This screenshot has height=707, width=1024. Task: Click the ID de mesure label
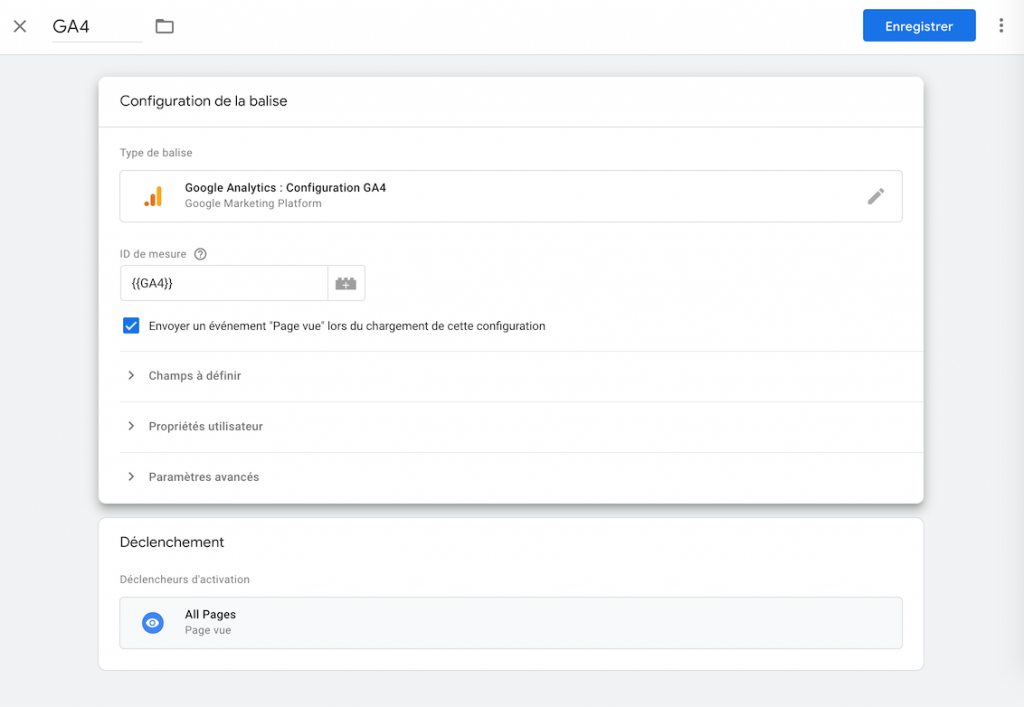[x=153, y=254]
